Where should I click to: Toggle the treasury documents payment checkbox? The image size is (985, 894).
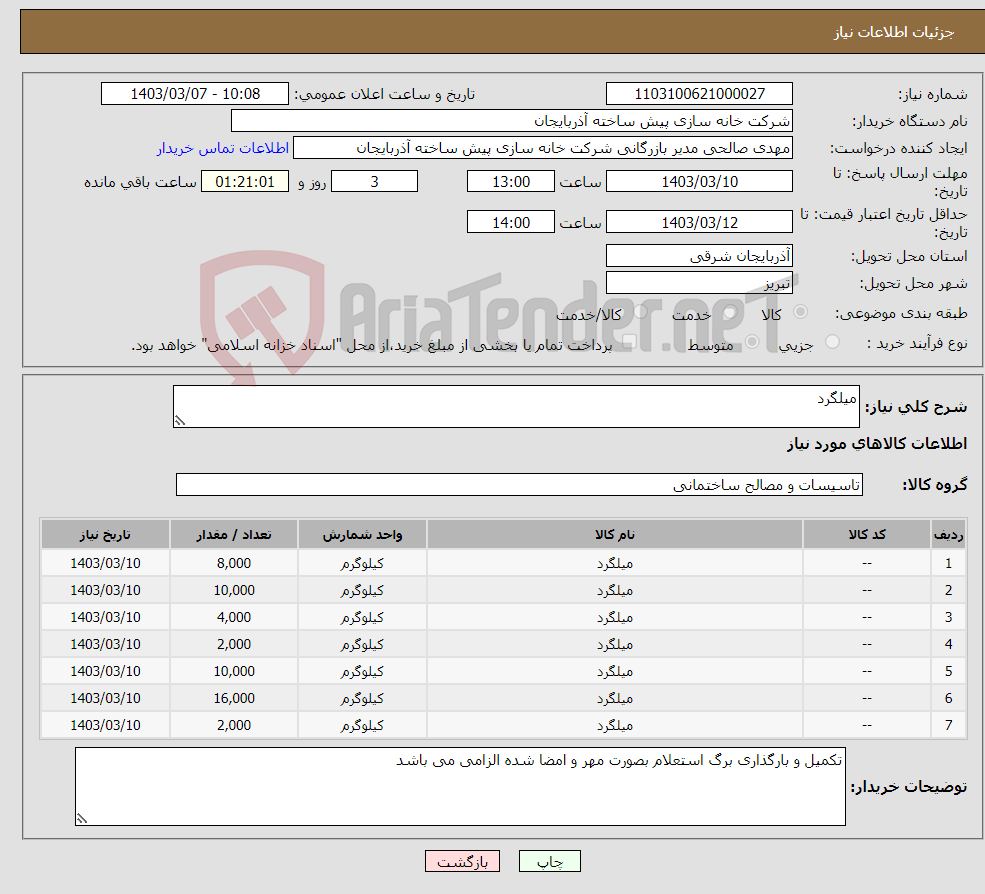(629, 342)
